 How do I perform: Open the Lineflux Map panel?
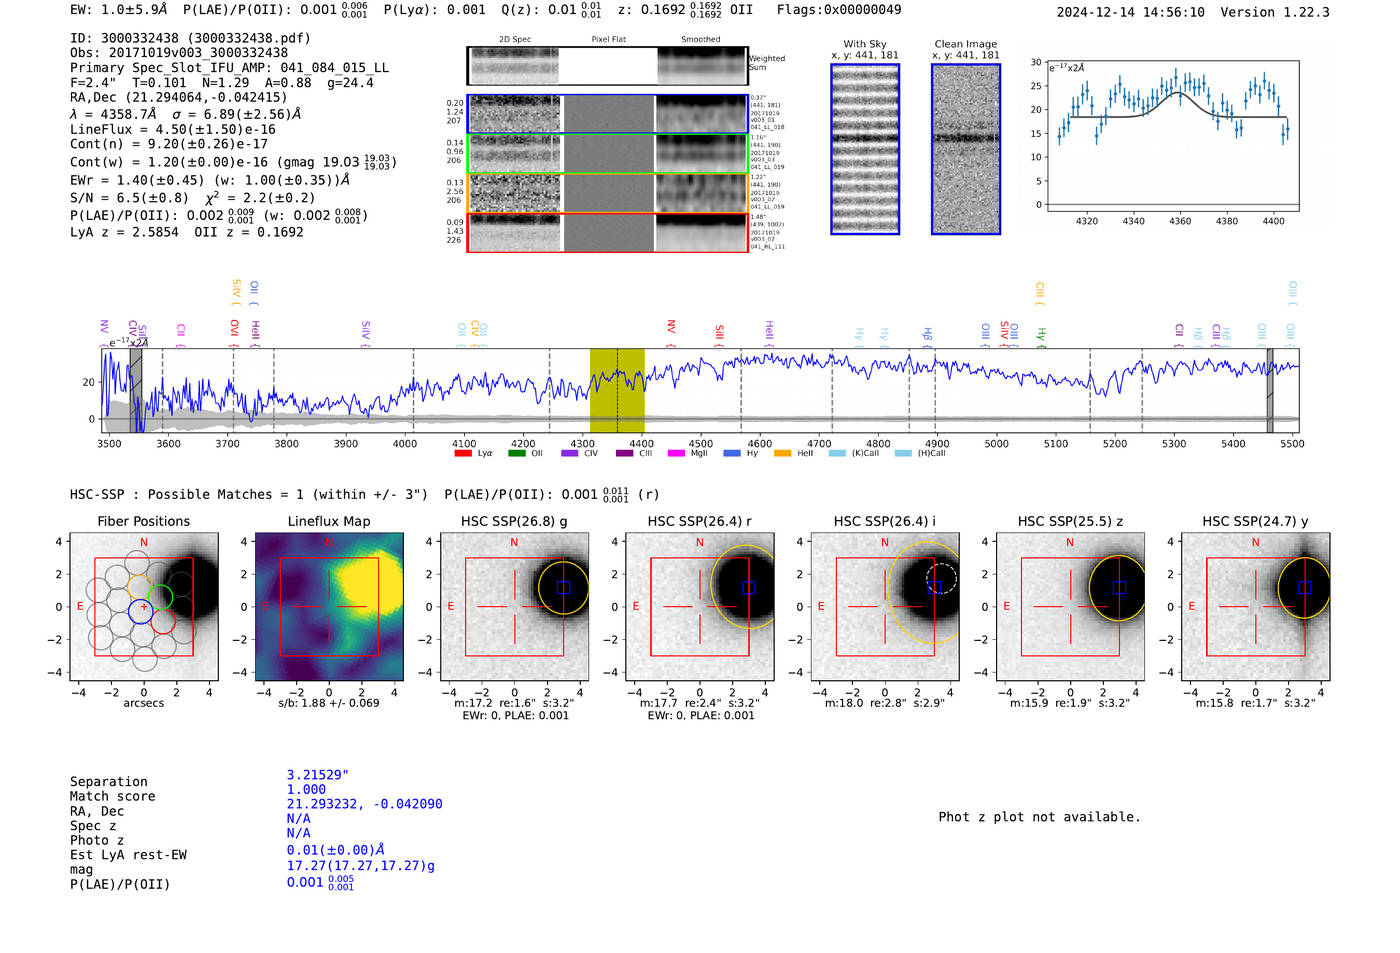point(329,607)
